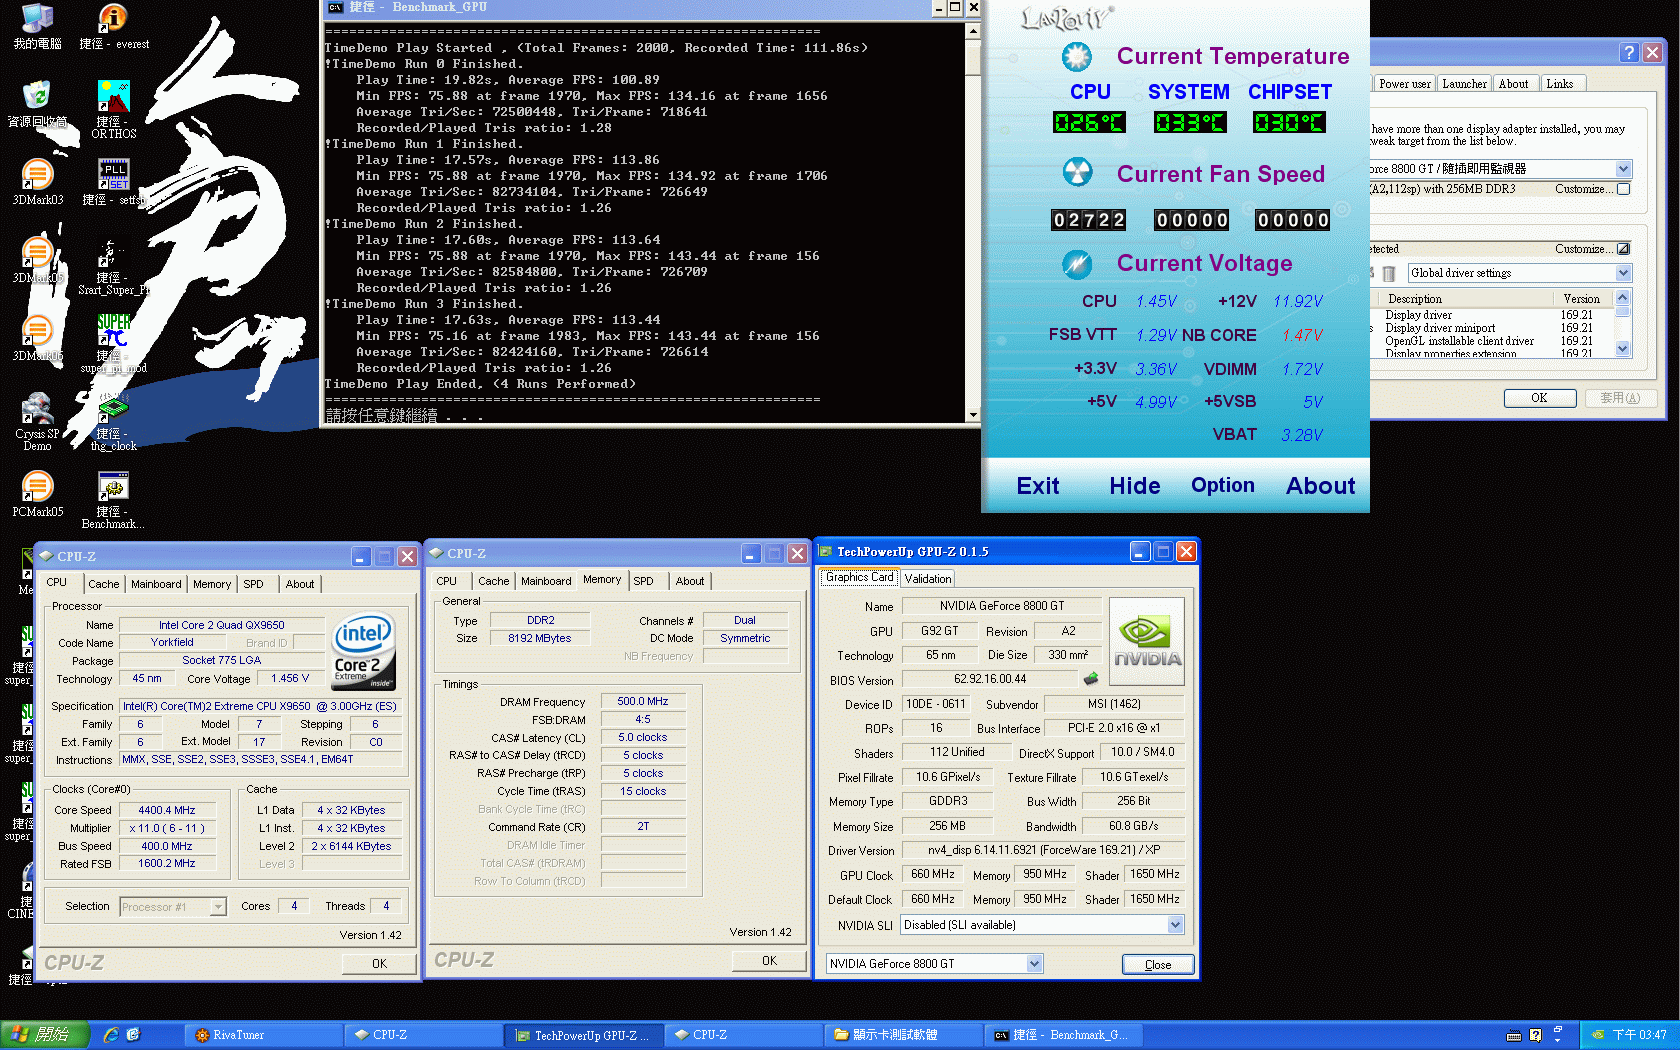Expand the display adapter dropdown in RivaTuner
This screenshot has width=1680, height=1050.
[1623, 169]
